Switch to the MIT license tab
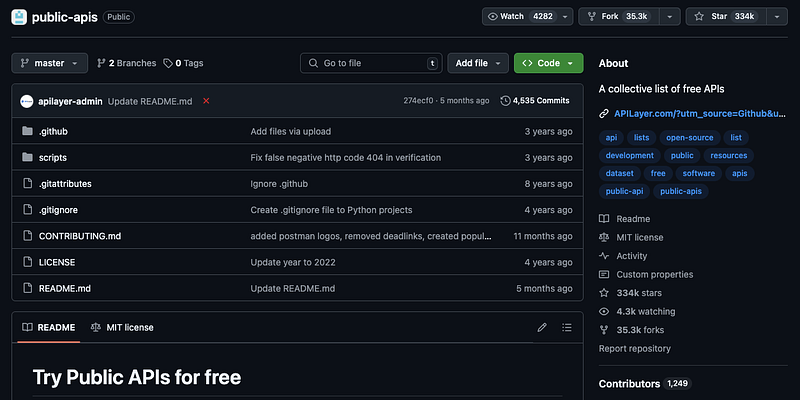This screenshot has width=800, height=400. [122, 328]
